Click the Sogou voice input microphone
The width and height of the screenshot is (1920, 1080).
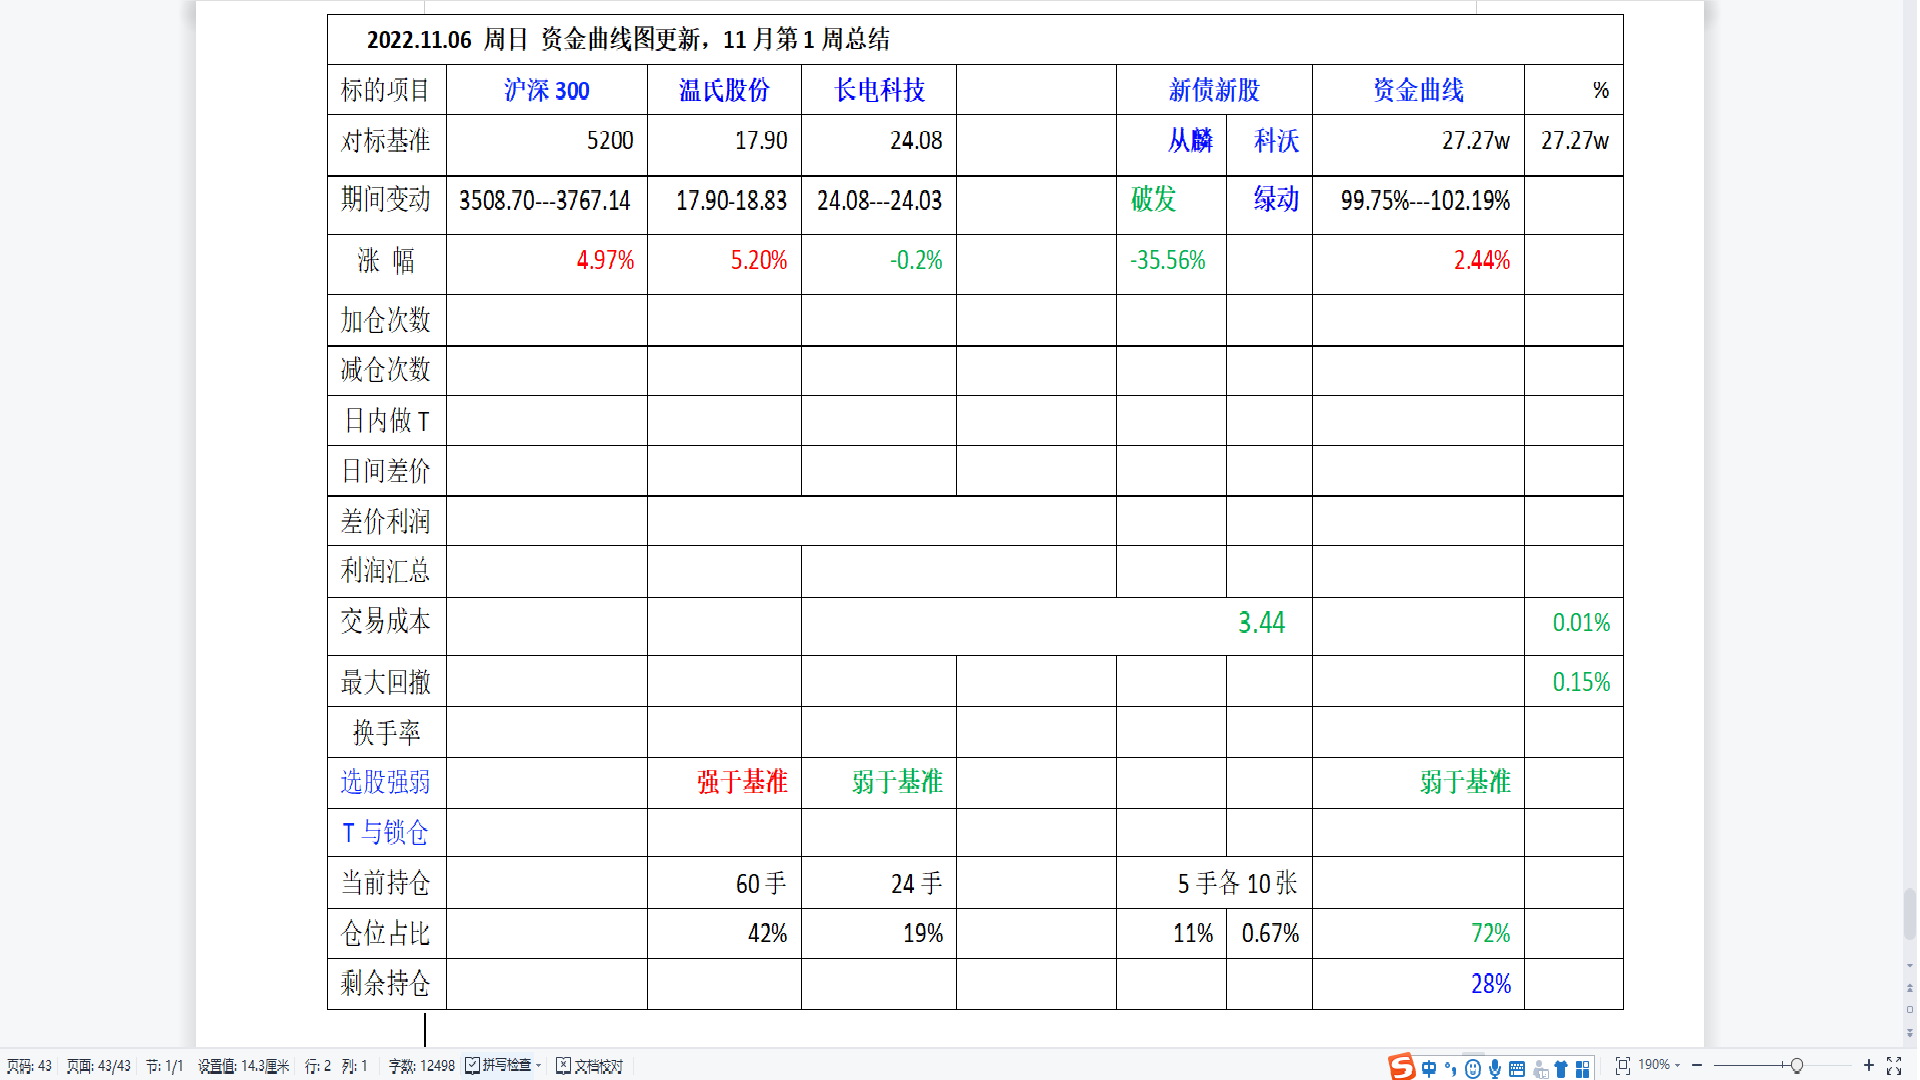(1495, 1068)
